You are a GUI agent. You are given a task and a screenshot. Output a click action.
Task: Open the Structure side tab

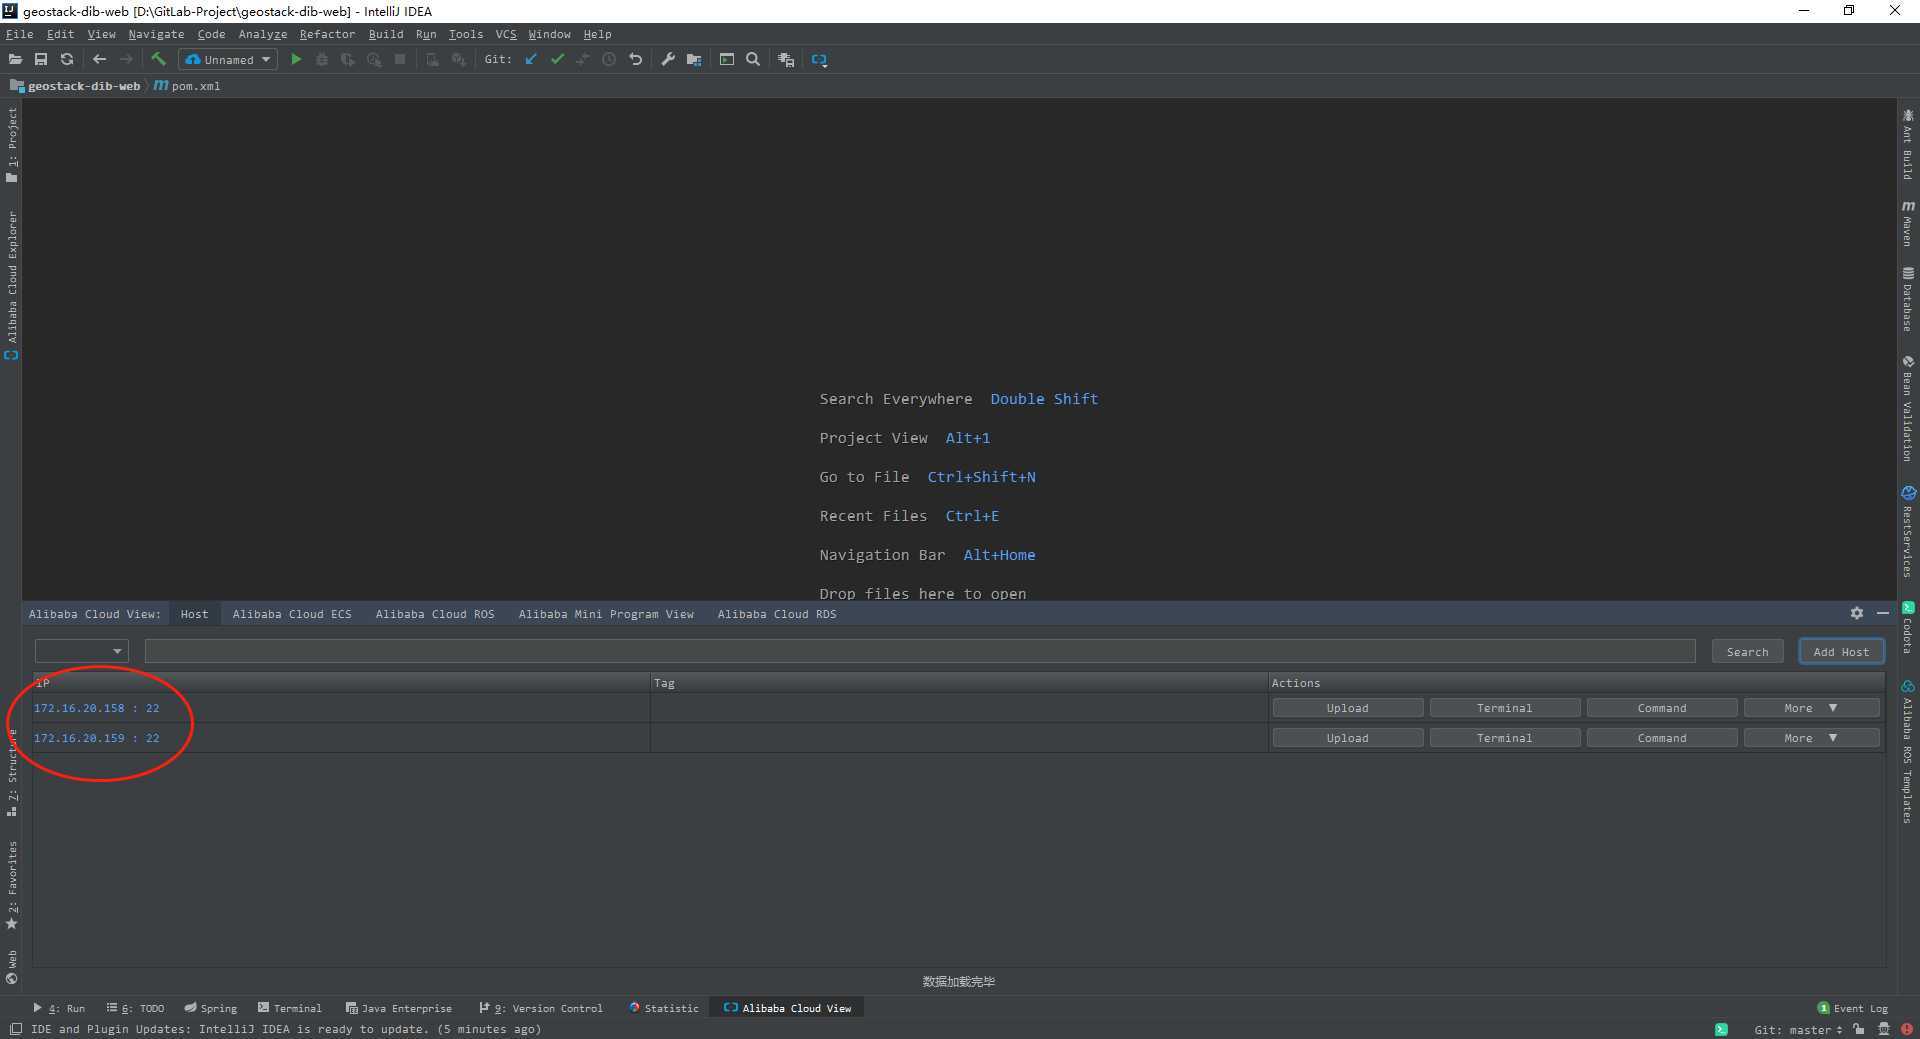(x=12, y=775)
